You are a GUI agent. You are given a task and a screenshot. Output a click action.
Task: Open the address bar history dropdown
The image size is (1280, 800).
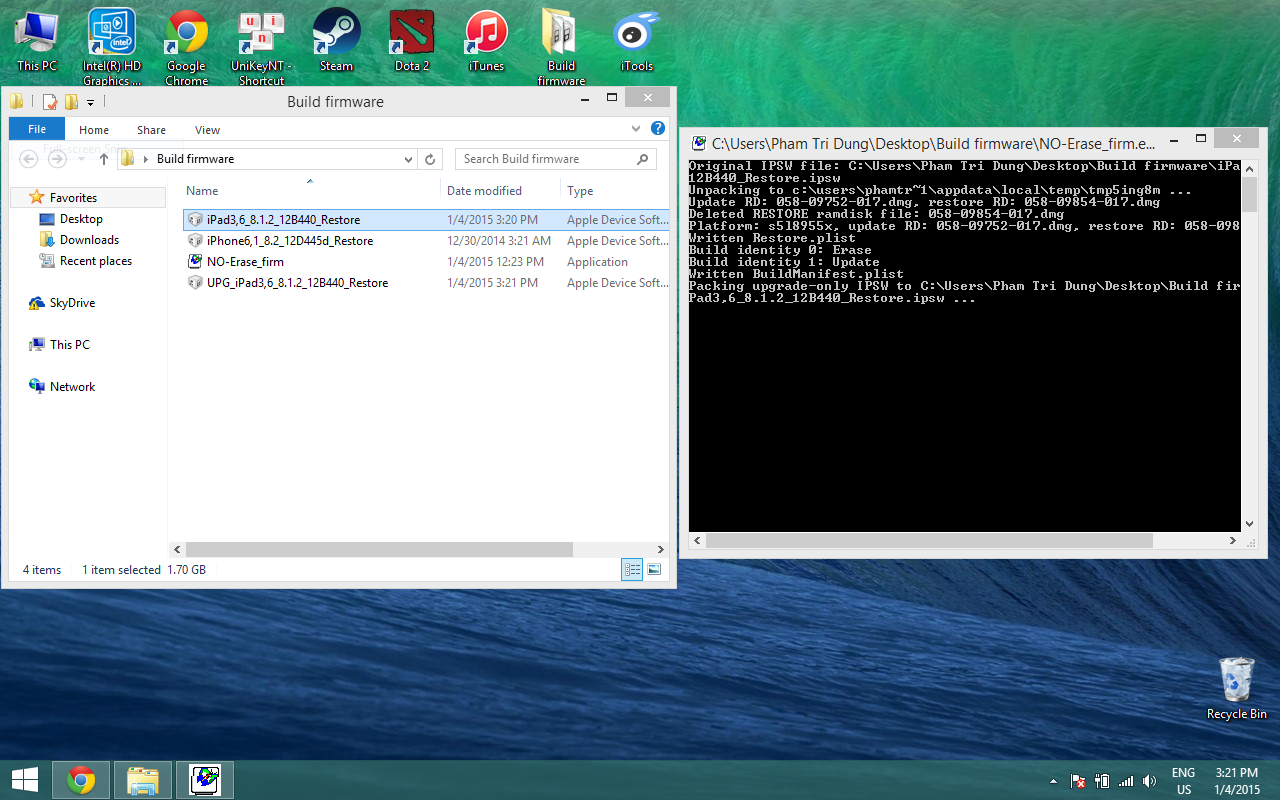click(408, 159)
